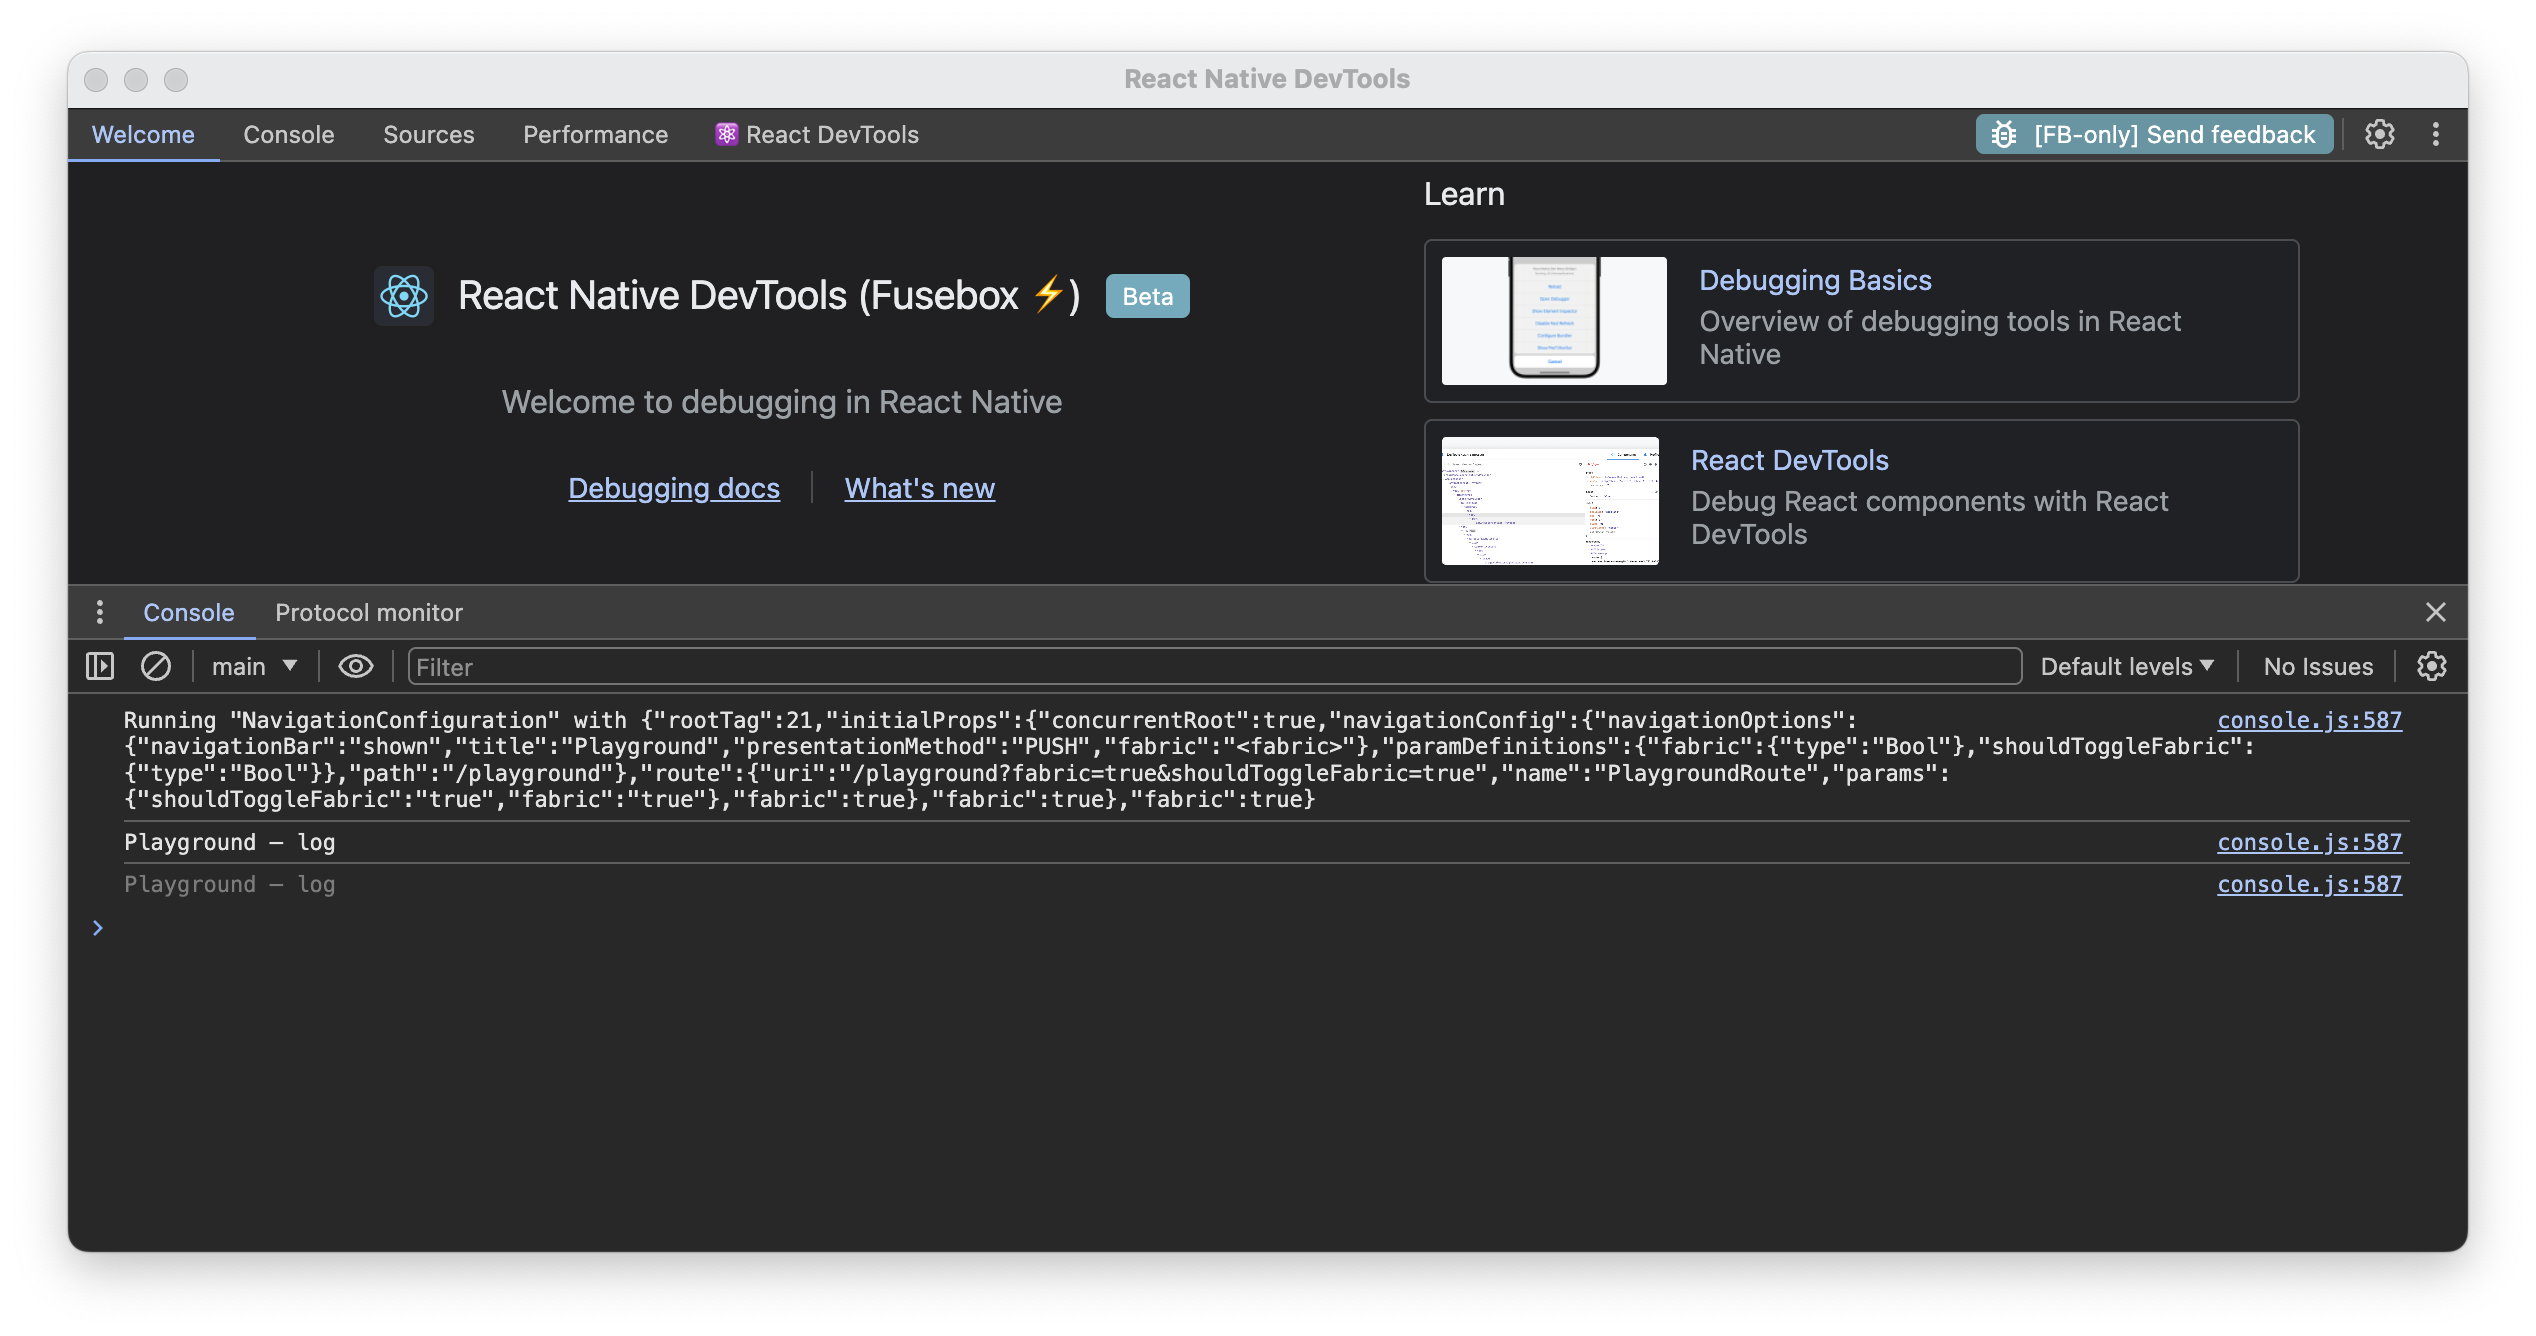
Task: Open drawer three-dot more tools menu
Action: coord(99,612)
